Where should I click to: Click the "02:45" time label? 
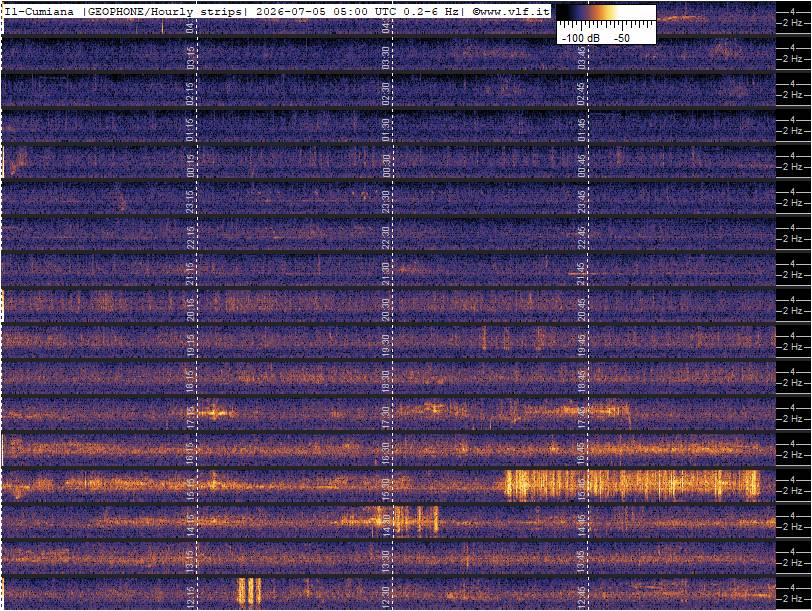click(x=582, y=93)
